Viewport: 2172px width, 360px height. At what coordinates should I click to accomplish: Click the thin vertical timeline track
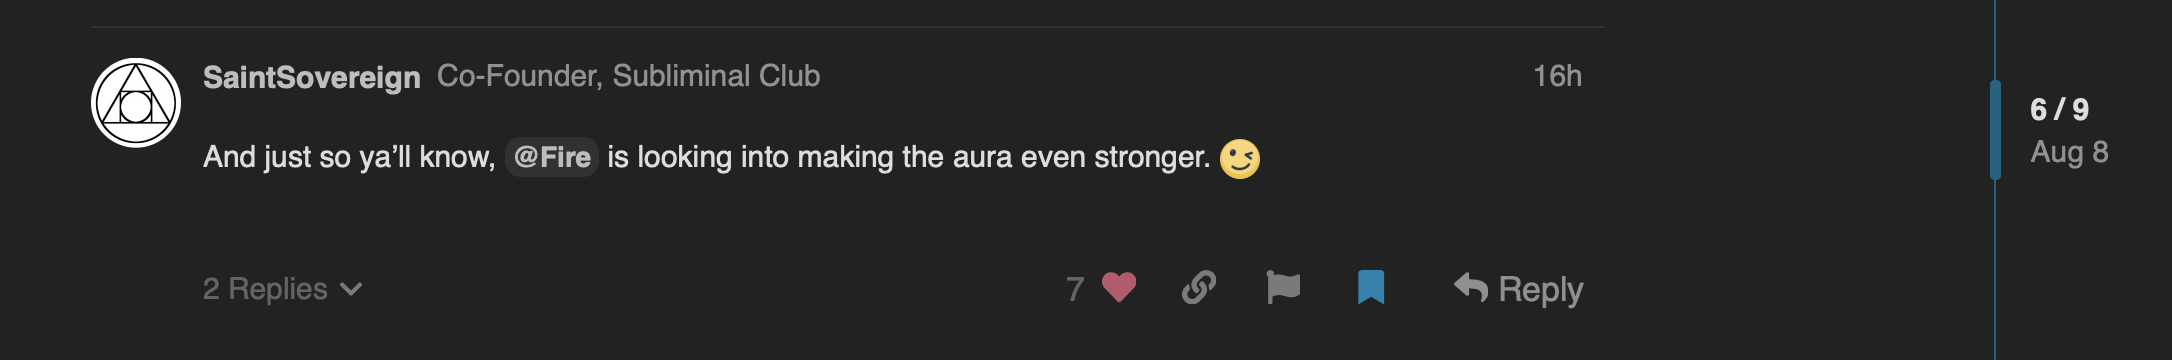pos(1995,270)
